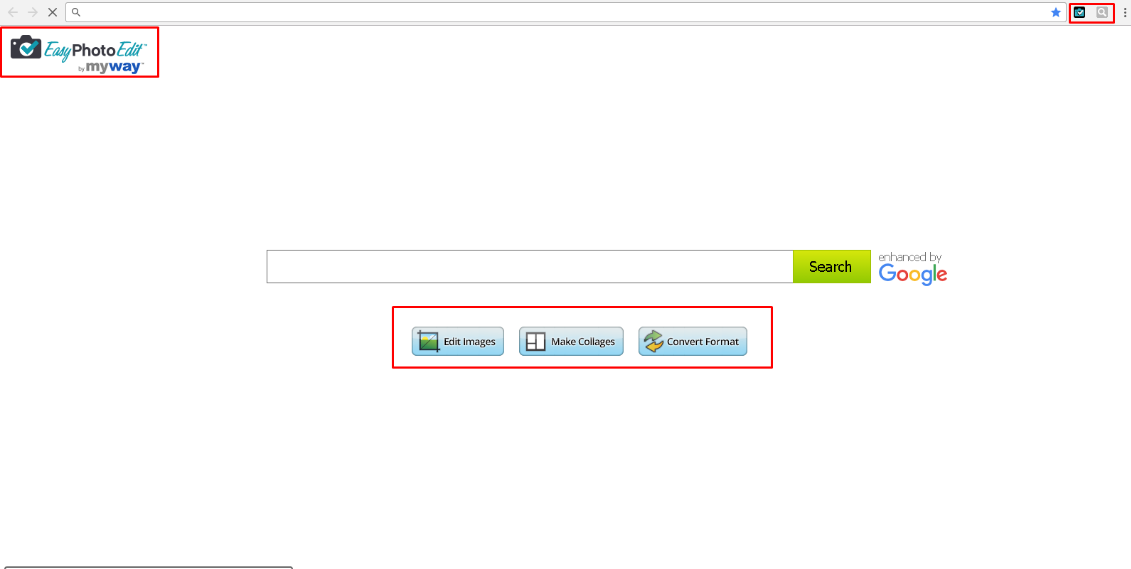Click the green Search button

[832, 267]
